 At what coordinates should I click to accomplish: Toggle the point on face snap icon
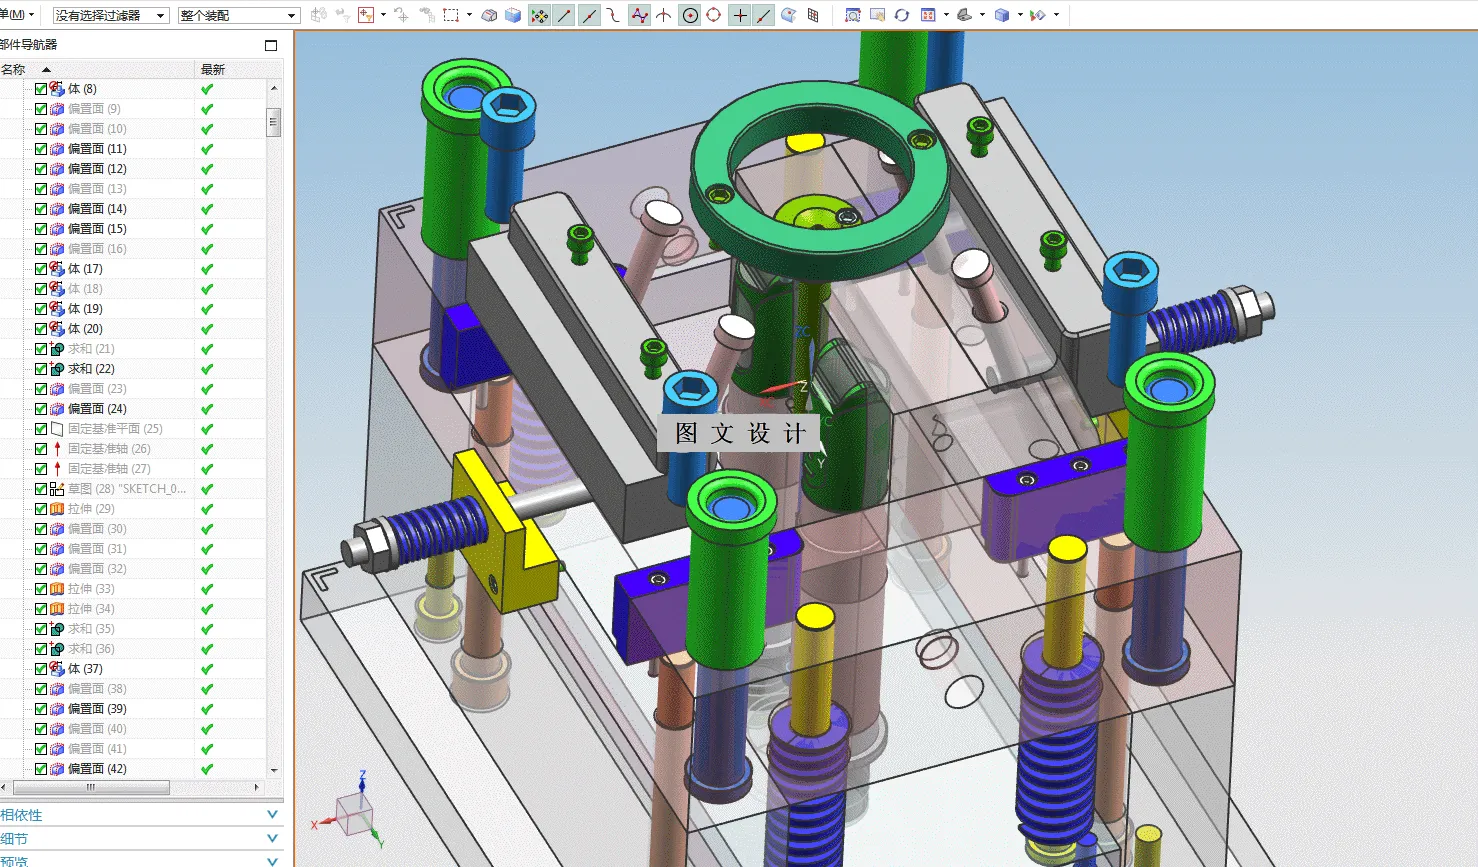[x=789, y=15]
